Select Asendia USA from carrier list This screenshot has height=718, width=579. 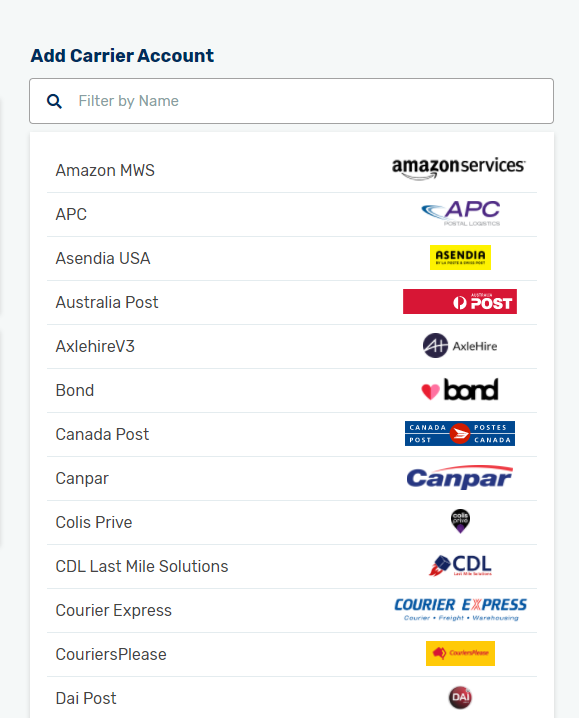103,258
